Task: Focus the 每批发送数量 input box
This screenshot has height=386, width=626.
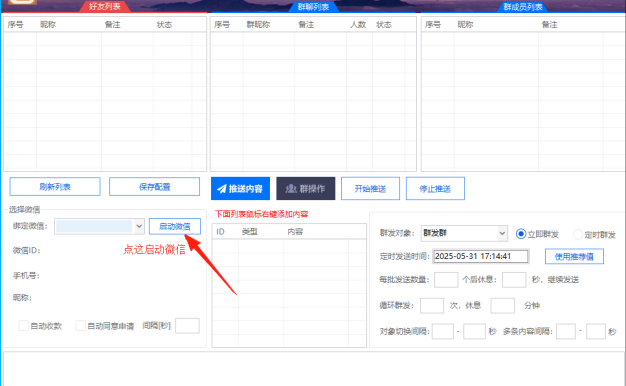Action: pyautogui.click(x=446, y=279)
